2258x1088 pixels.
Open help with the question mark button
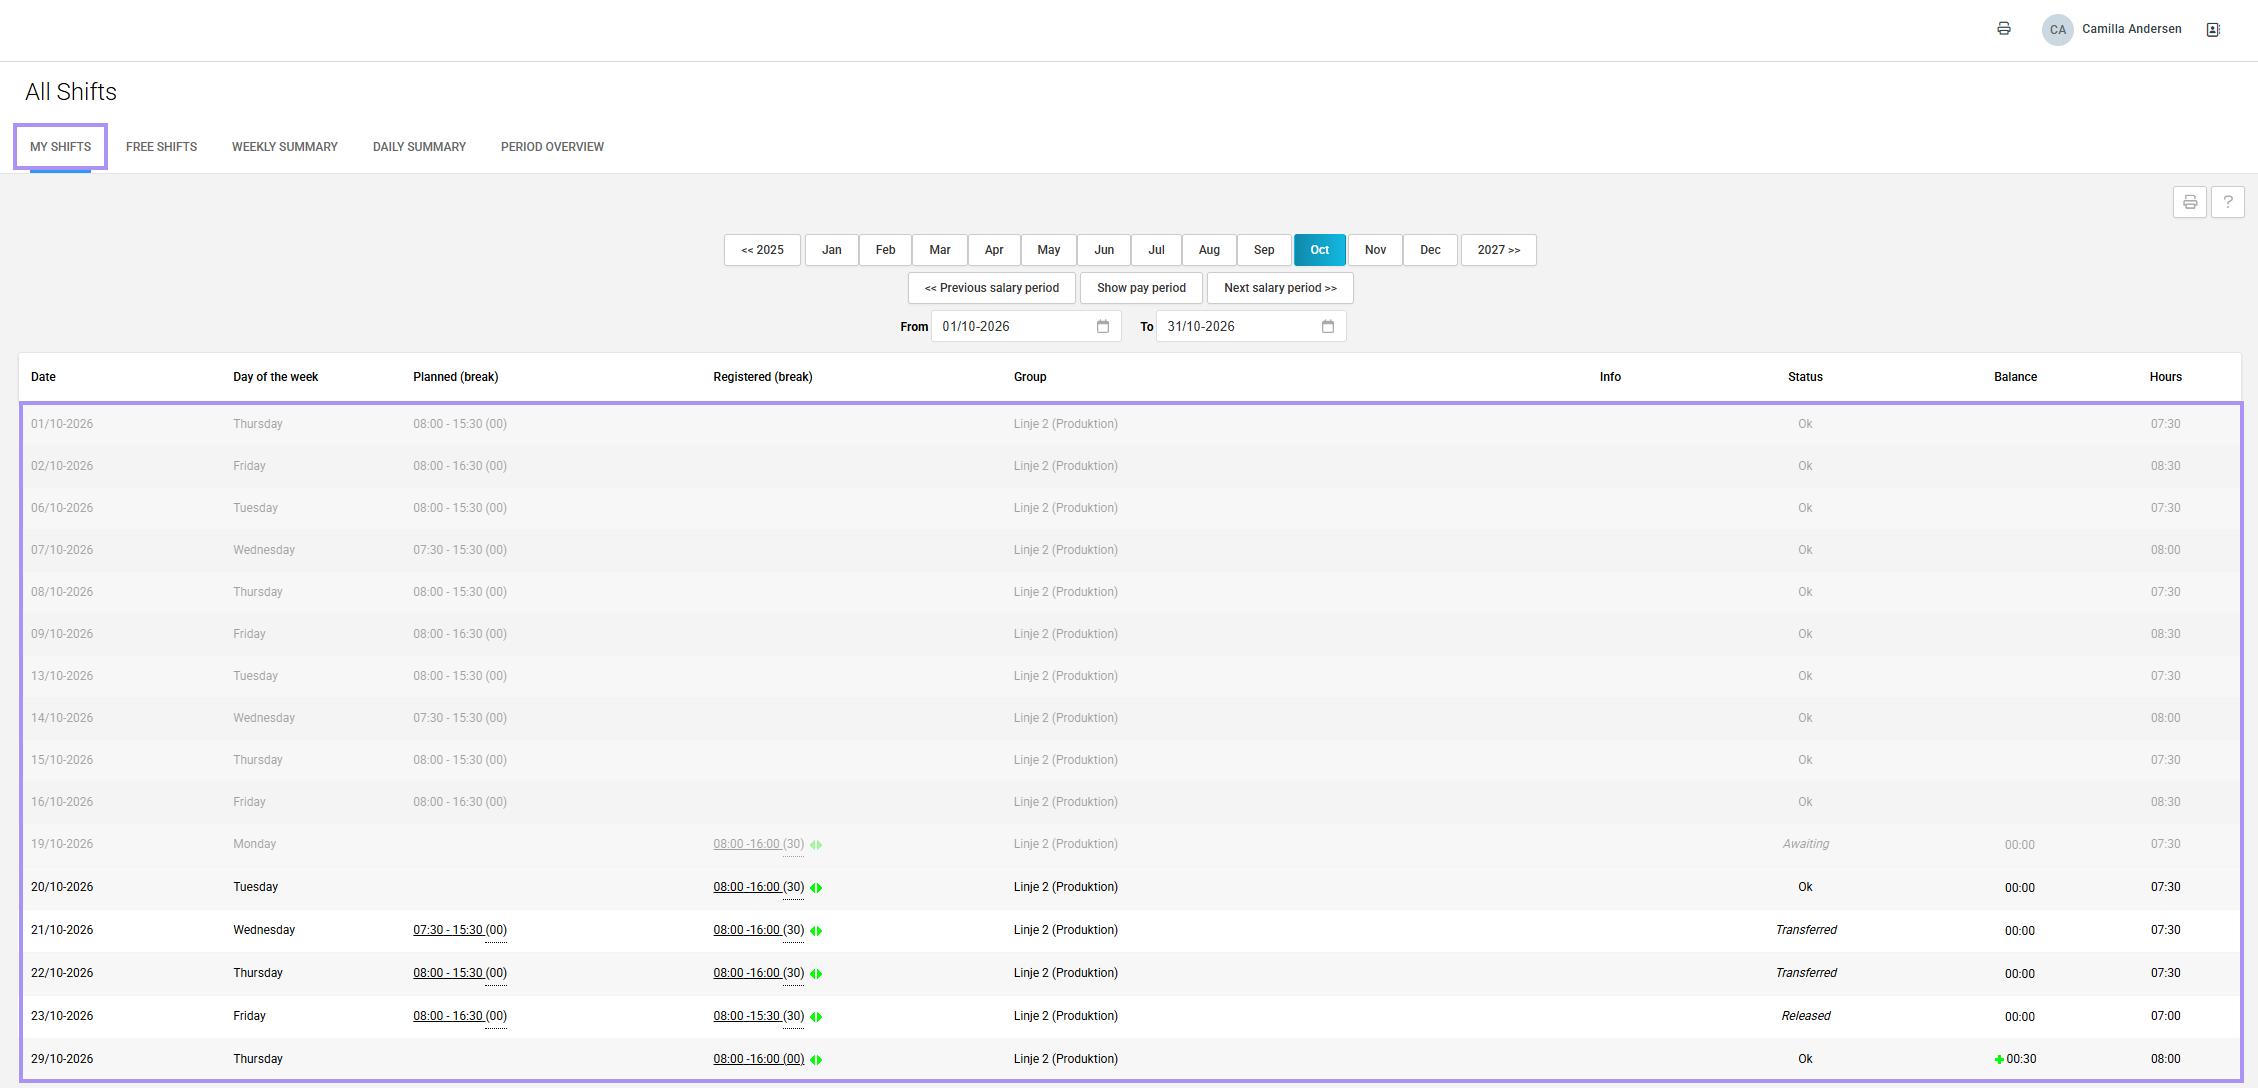(x=2227, y=202)
